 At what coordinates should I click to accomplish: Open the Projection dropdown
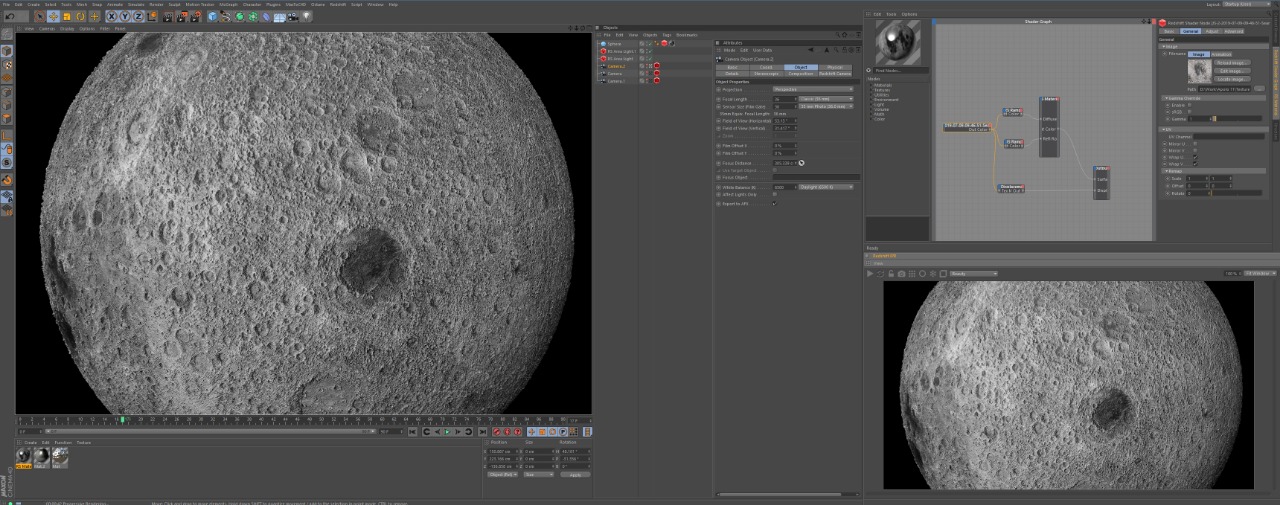point(813,89)
